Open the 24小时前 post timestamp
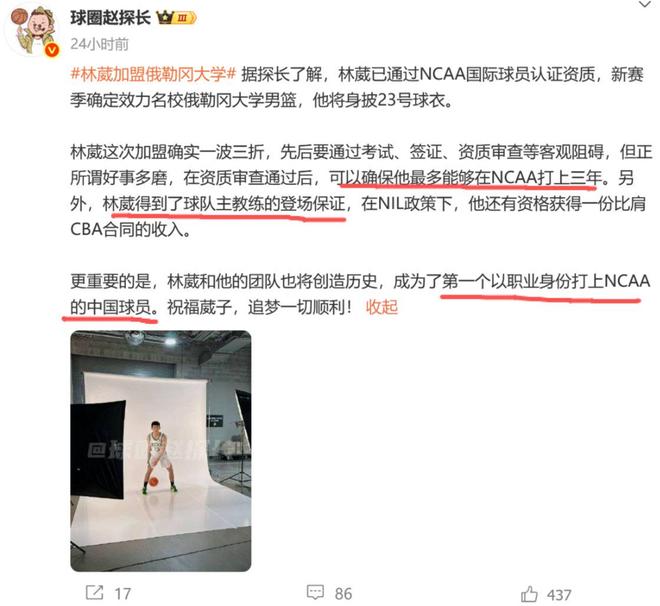Viewport: 660px width, 606px height. 99,44
